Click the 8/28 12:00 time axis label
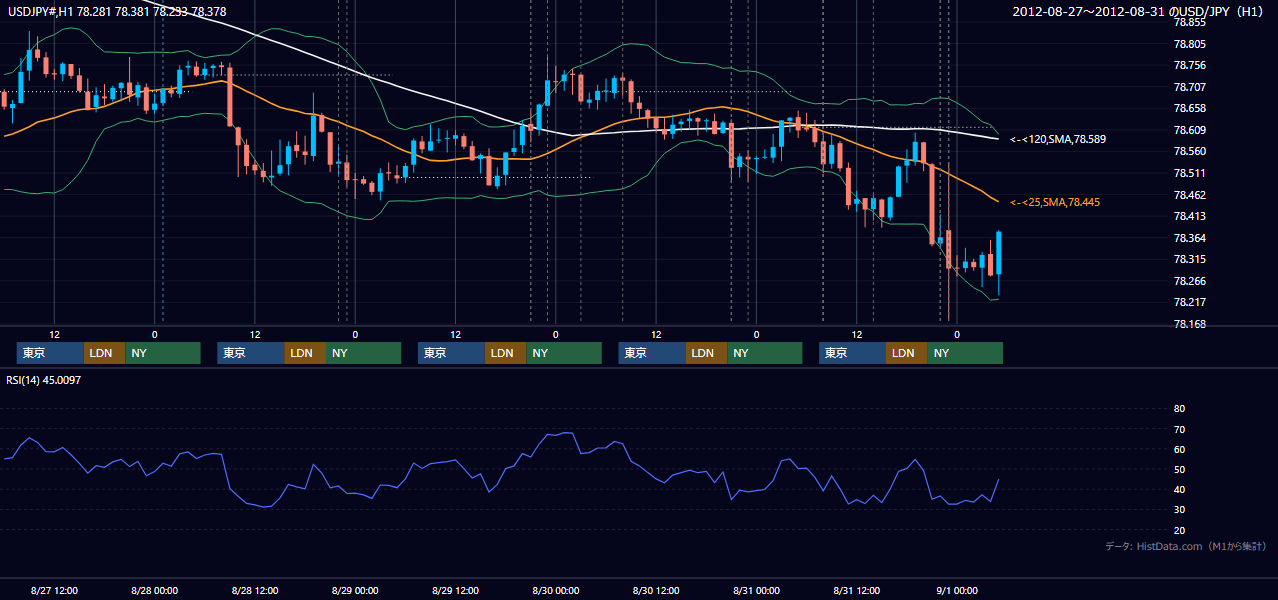 [254, 590]
